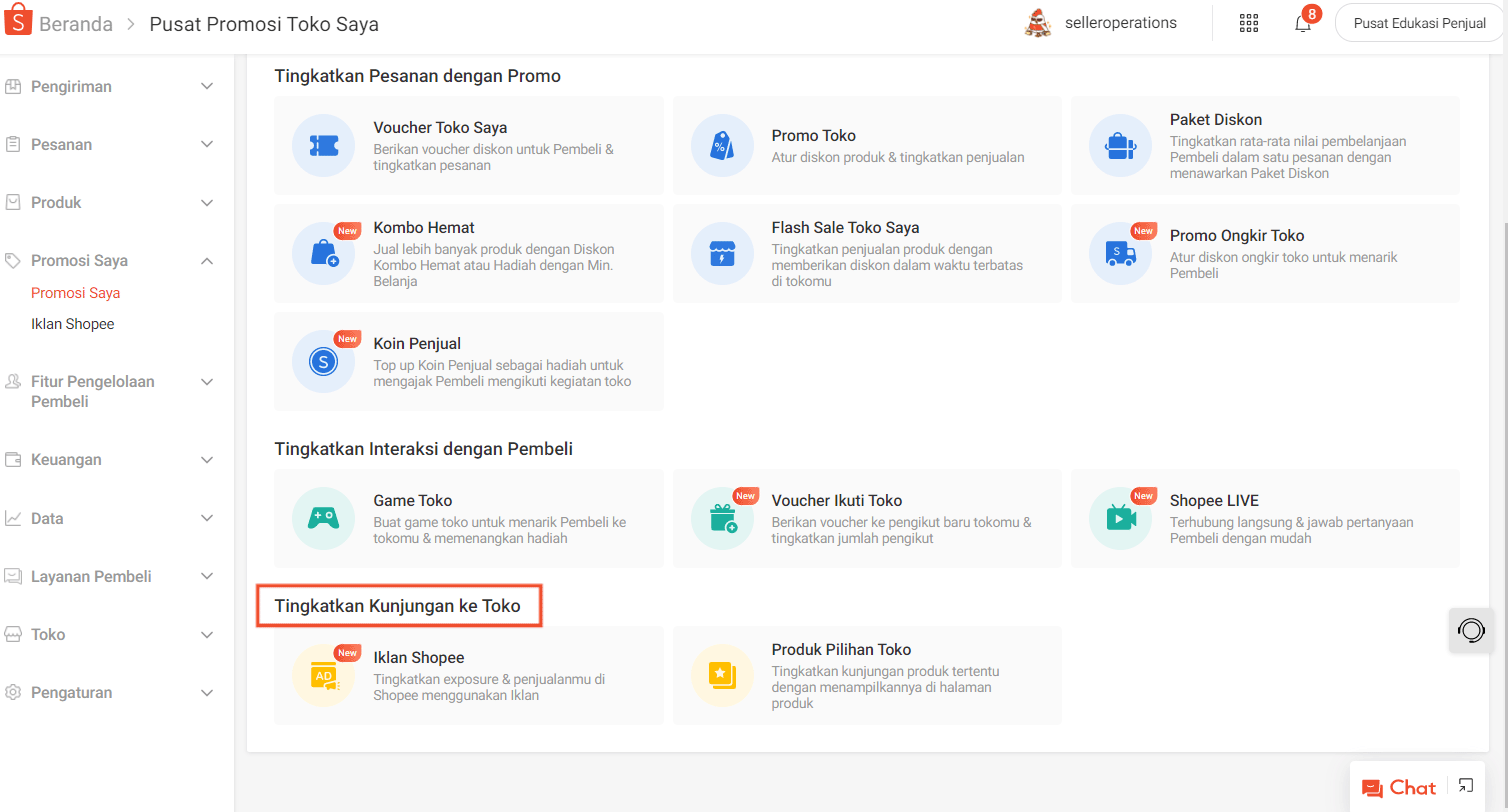This screenshot has width=1508, height=812.
Task: Click the Koin Penjual coin icon
Action: [x=323, y=362]
